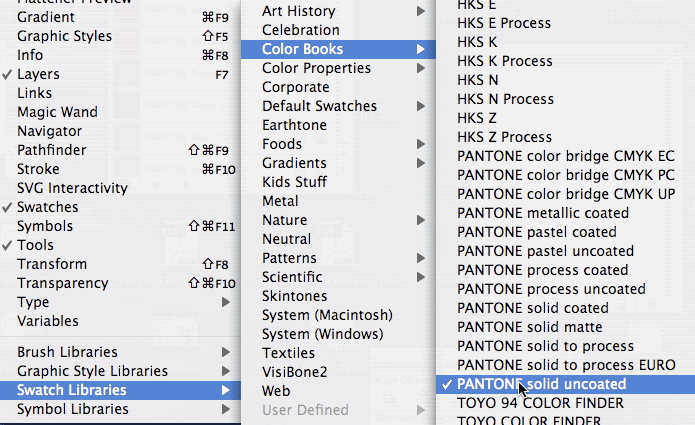Expand Graphic Style Libraries submenu

click(120, 371)
